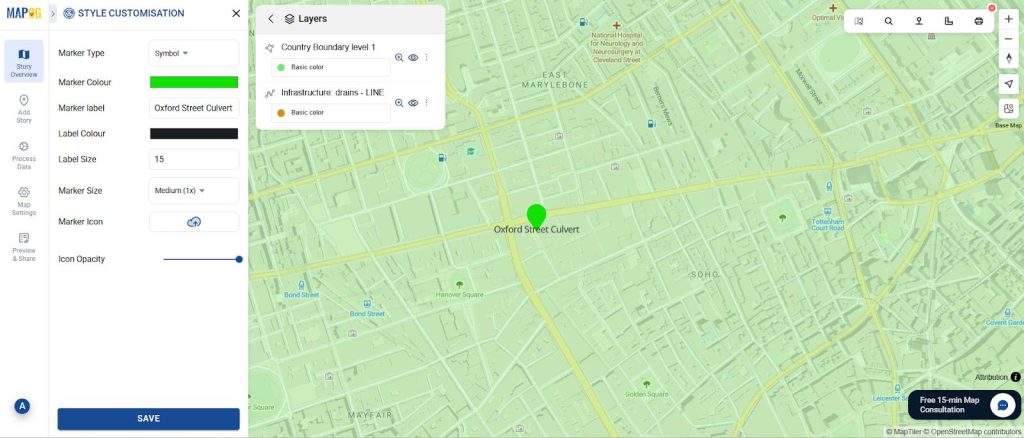
Task: Click the location pin tool in the map toolbar
Action: [x=918, y=21]
